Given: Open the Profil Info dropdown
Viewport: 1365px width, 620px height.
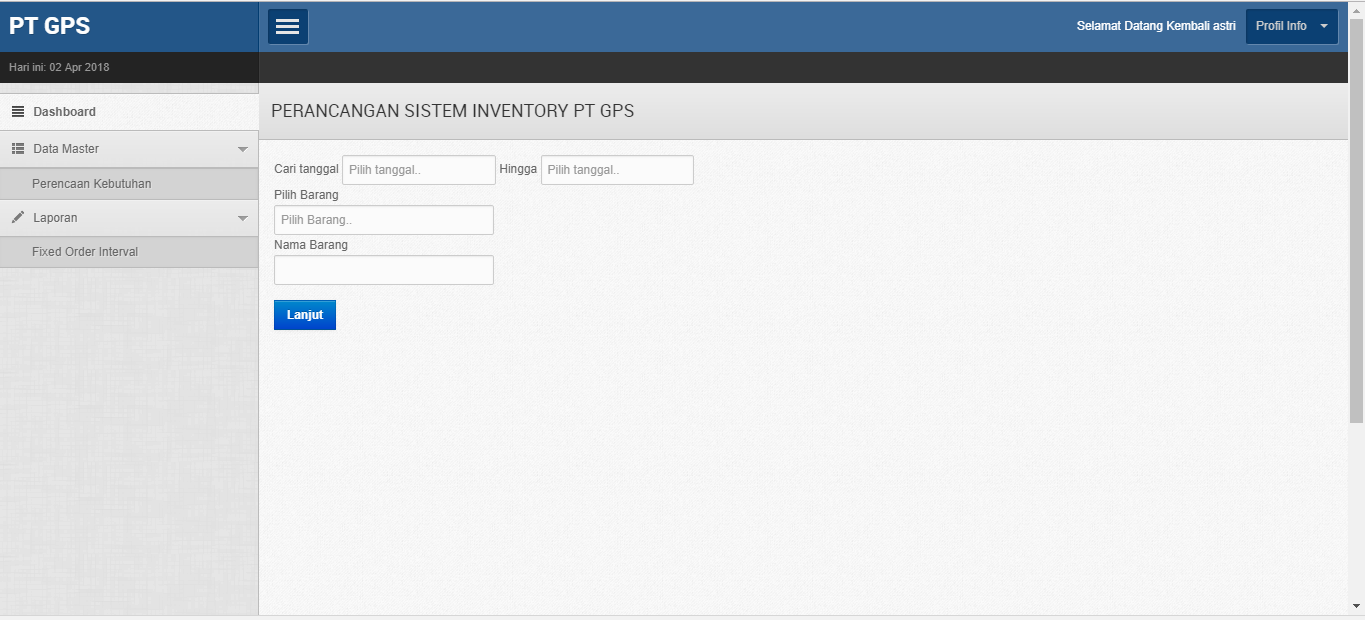Looking at the screenshot, I should pyautogui.click(x=1291, y=27).
